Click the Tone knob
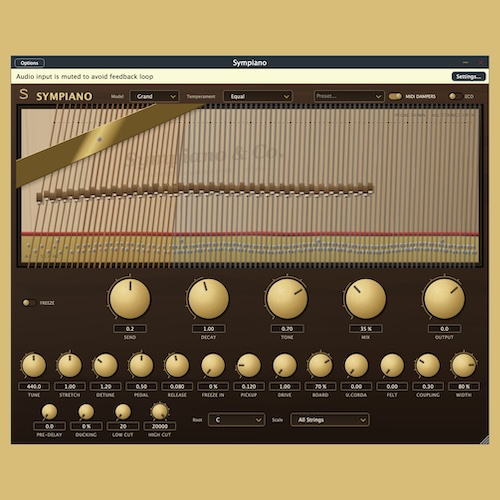This screenshot has width=500, height=500. click(x=287, y=299)
